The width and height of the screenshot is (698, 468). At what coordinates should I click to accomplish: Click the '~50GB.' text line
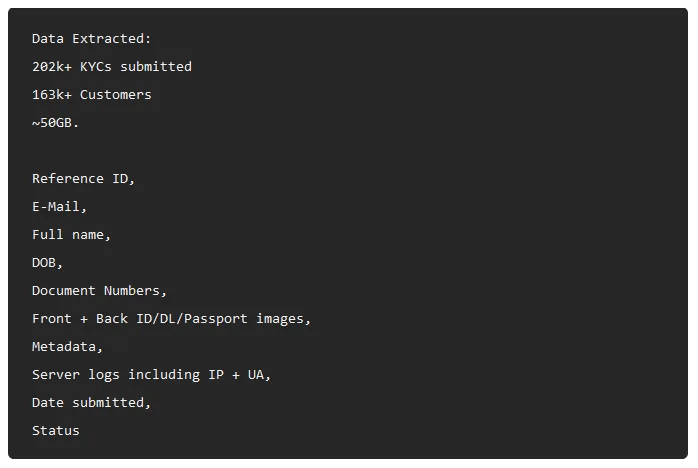56,123
